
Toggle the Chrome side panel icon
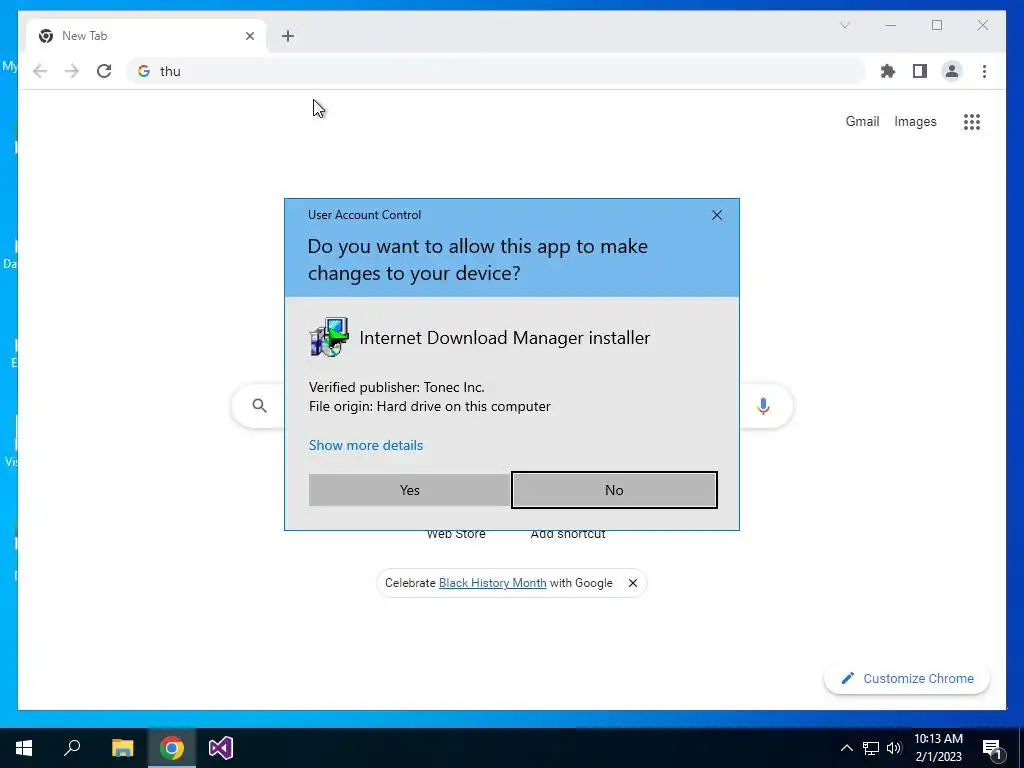(920, 71)
